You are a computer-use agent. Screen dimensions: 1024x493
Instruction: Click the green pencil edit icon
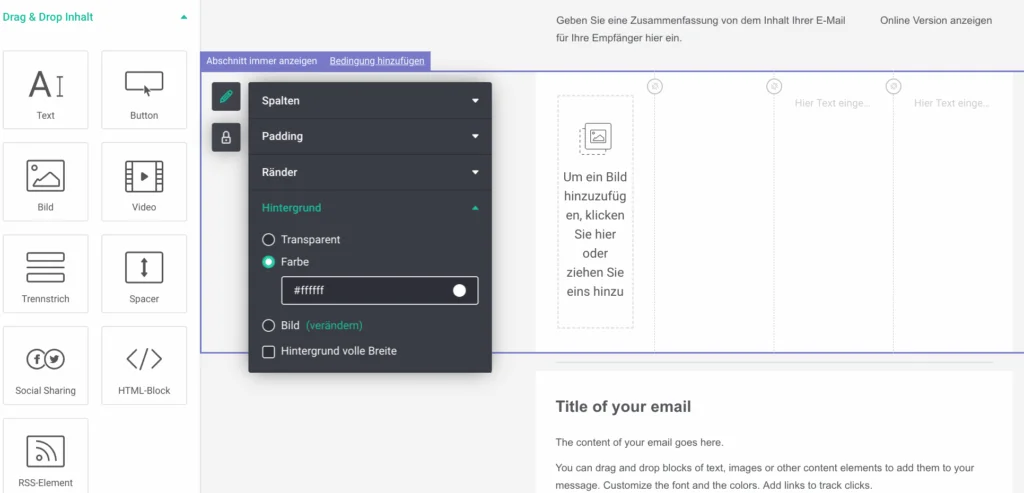(226, 97)
